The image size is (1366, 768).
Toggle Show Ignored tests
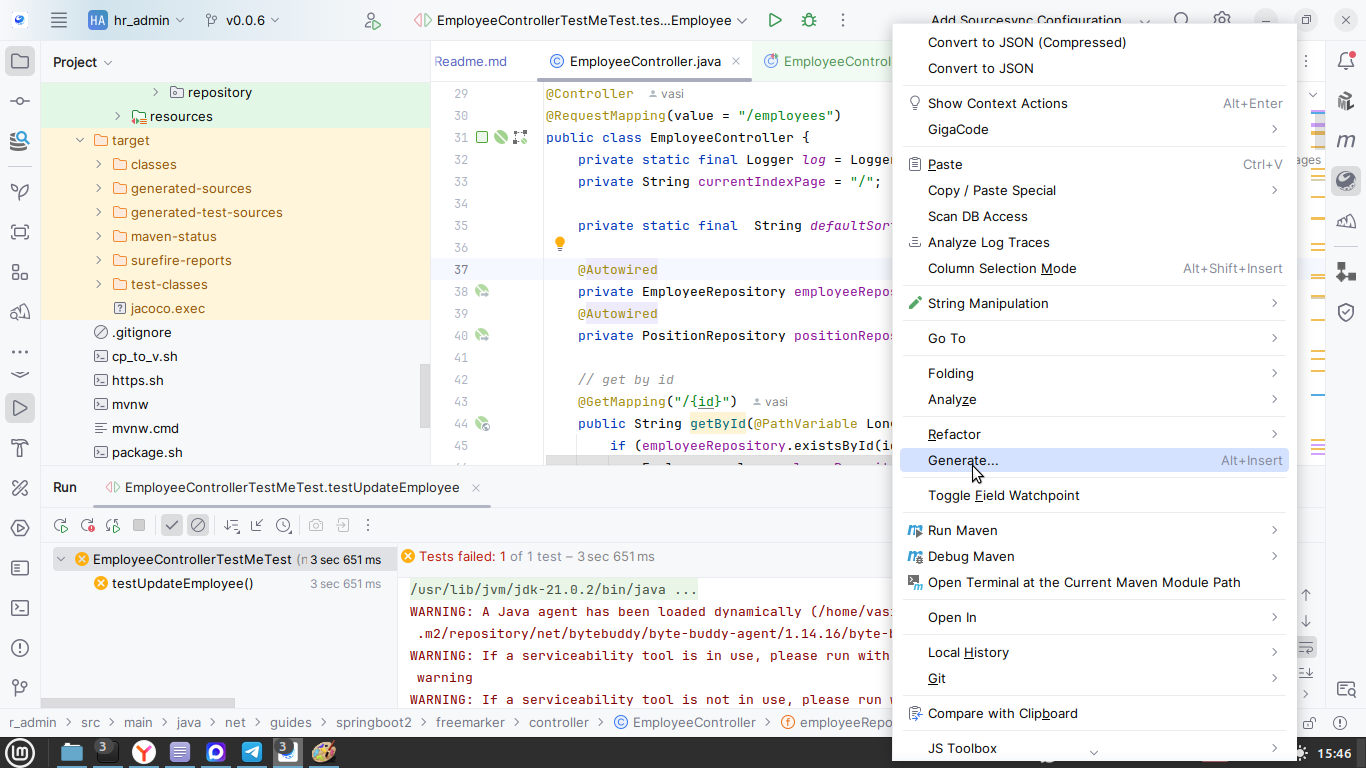coord(198,525)
